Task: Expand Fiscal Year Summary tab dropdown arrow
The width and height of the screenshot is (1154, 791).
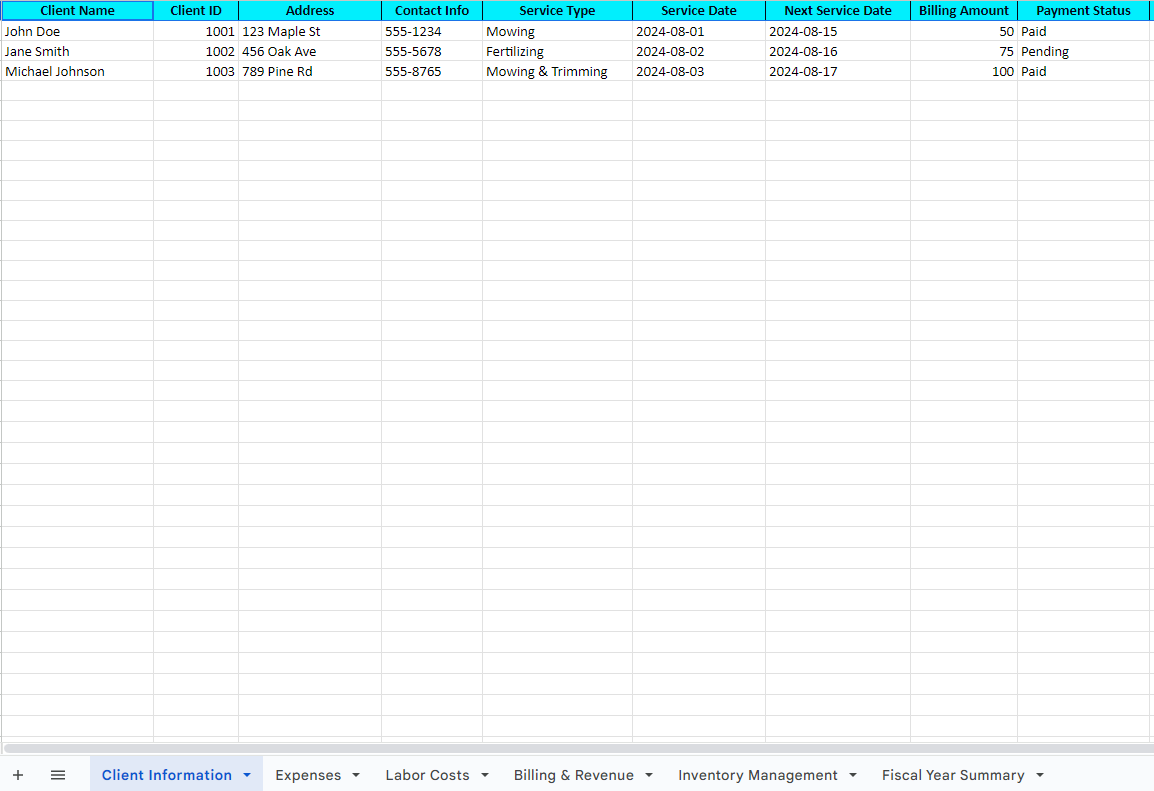Action: (1040, 776)
